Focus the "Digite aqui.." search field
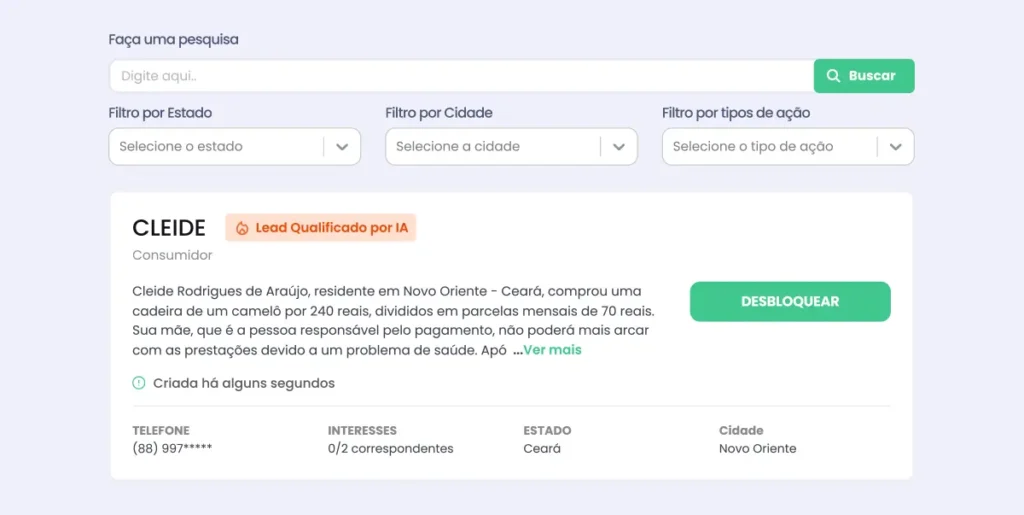The height and width of the screenshot is (515, 1024). 460,76
